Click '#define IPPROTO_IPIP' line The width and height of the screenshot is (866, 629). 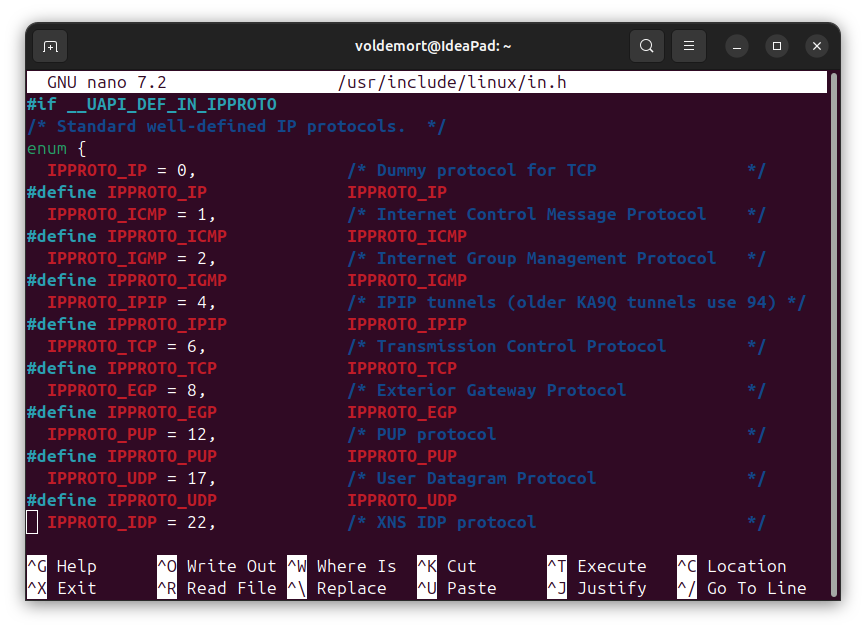247,324
